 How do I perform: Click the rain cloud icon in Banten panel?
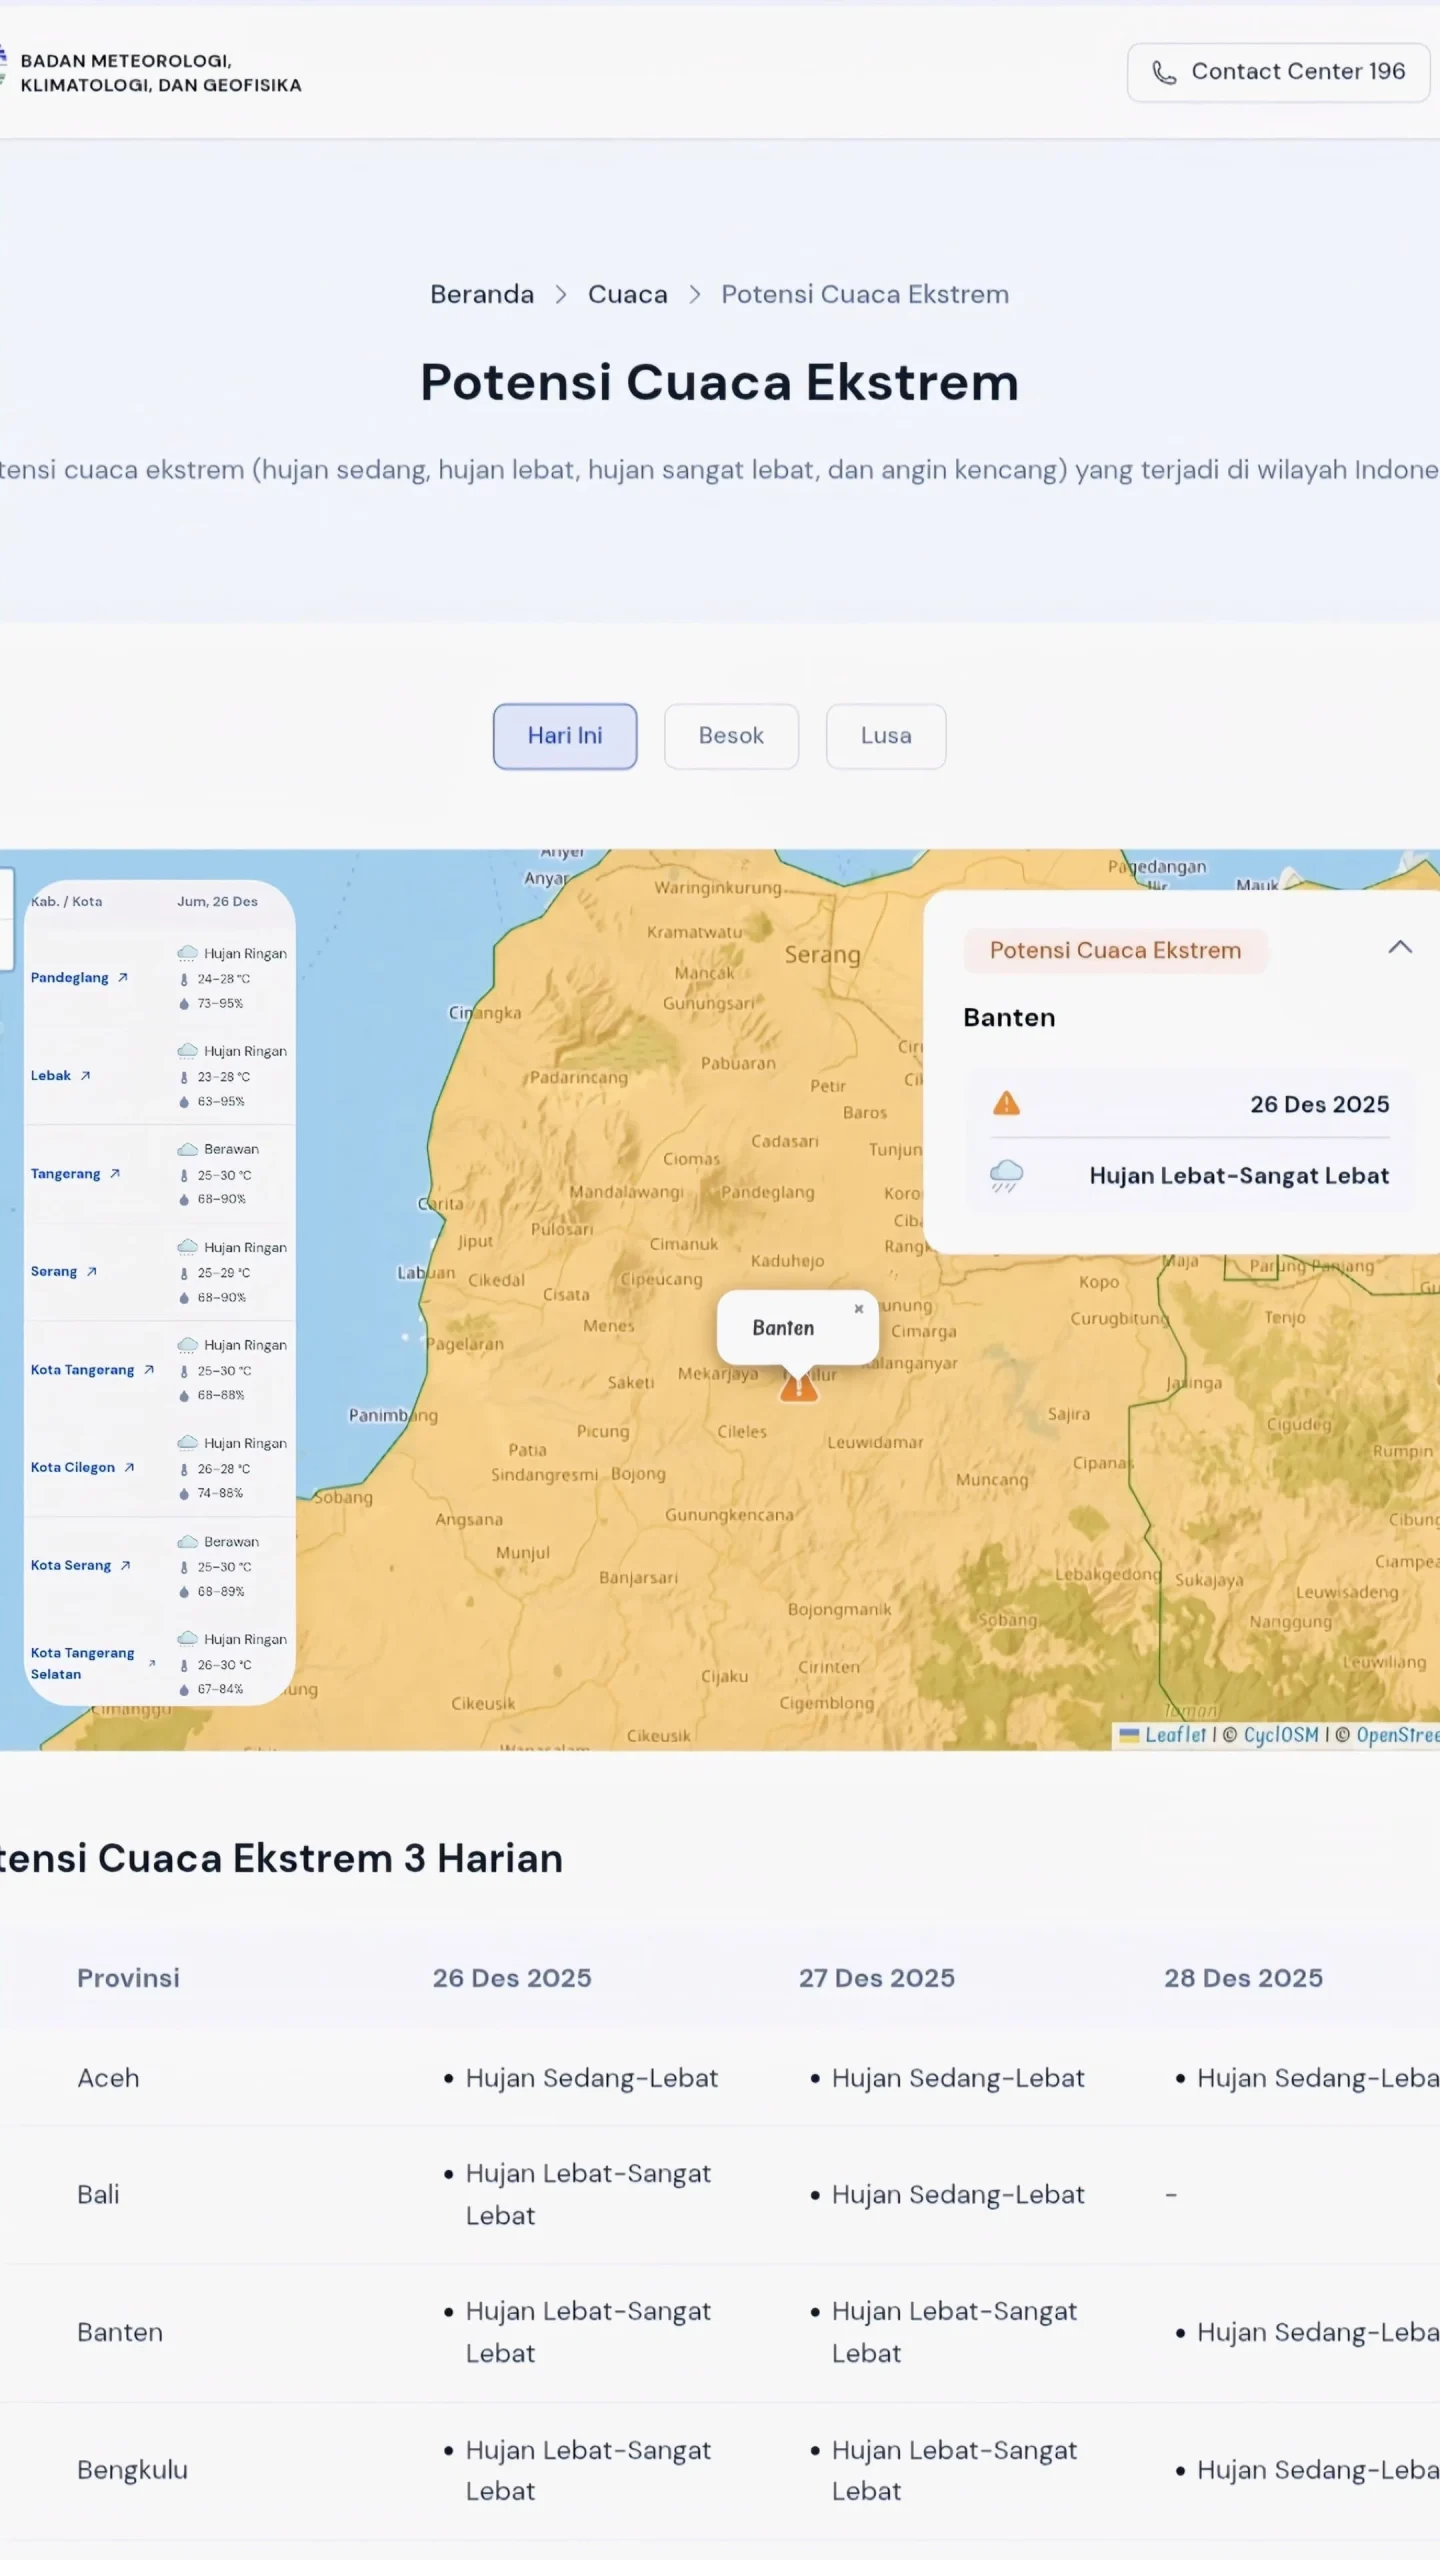pyautogui.click(x=1006, y=1175)
